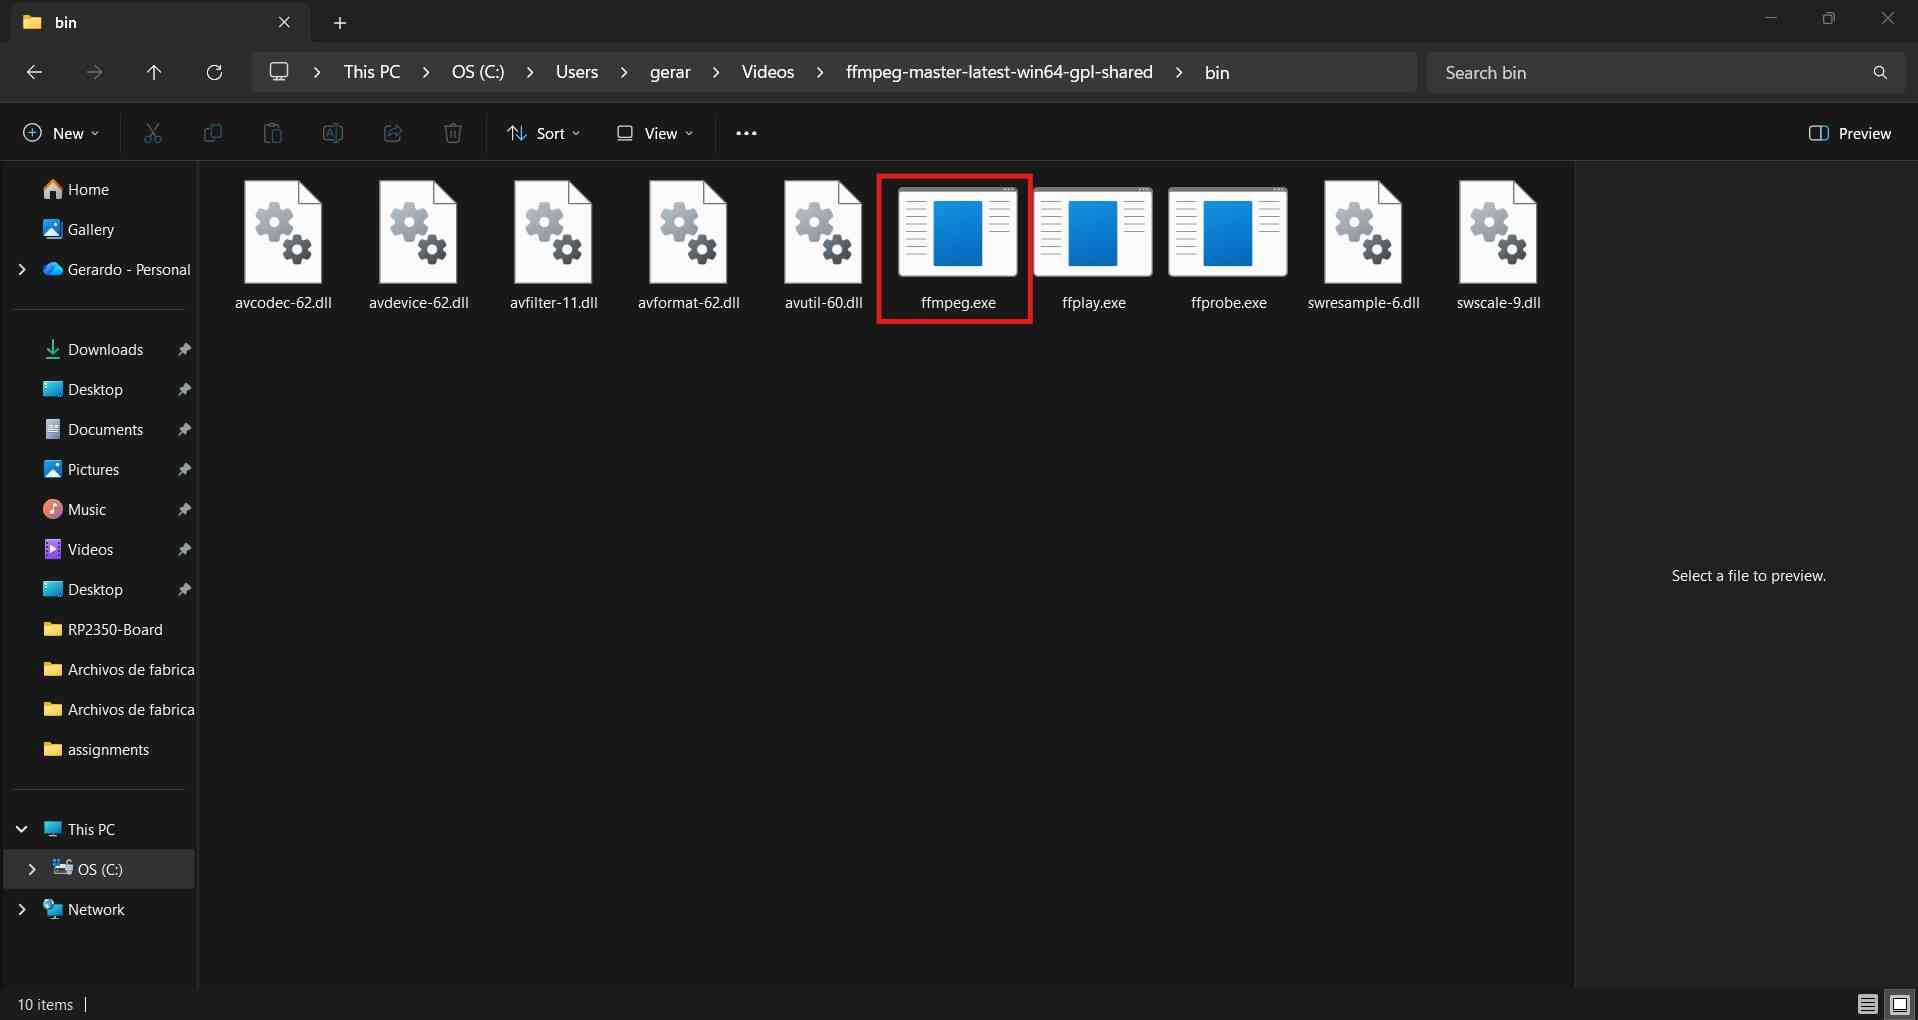Image resolution: width=1918 pixels, height=1020 pixels.
Task: Select swscale-9.dll file
Action: click(1498, 246)
